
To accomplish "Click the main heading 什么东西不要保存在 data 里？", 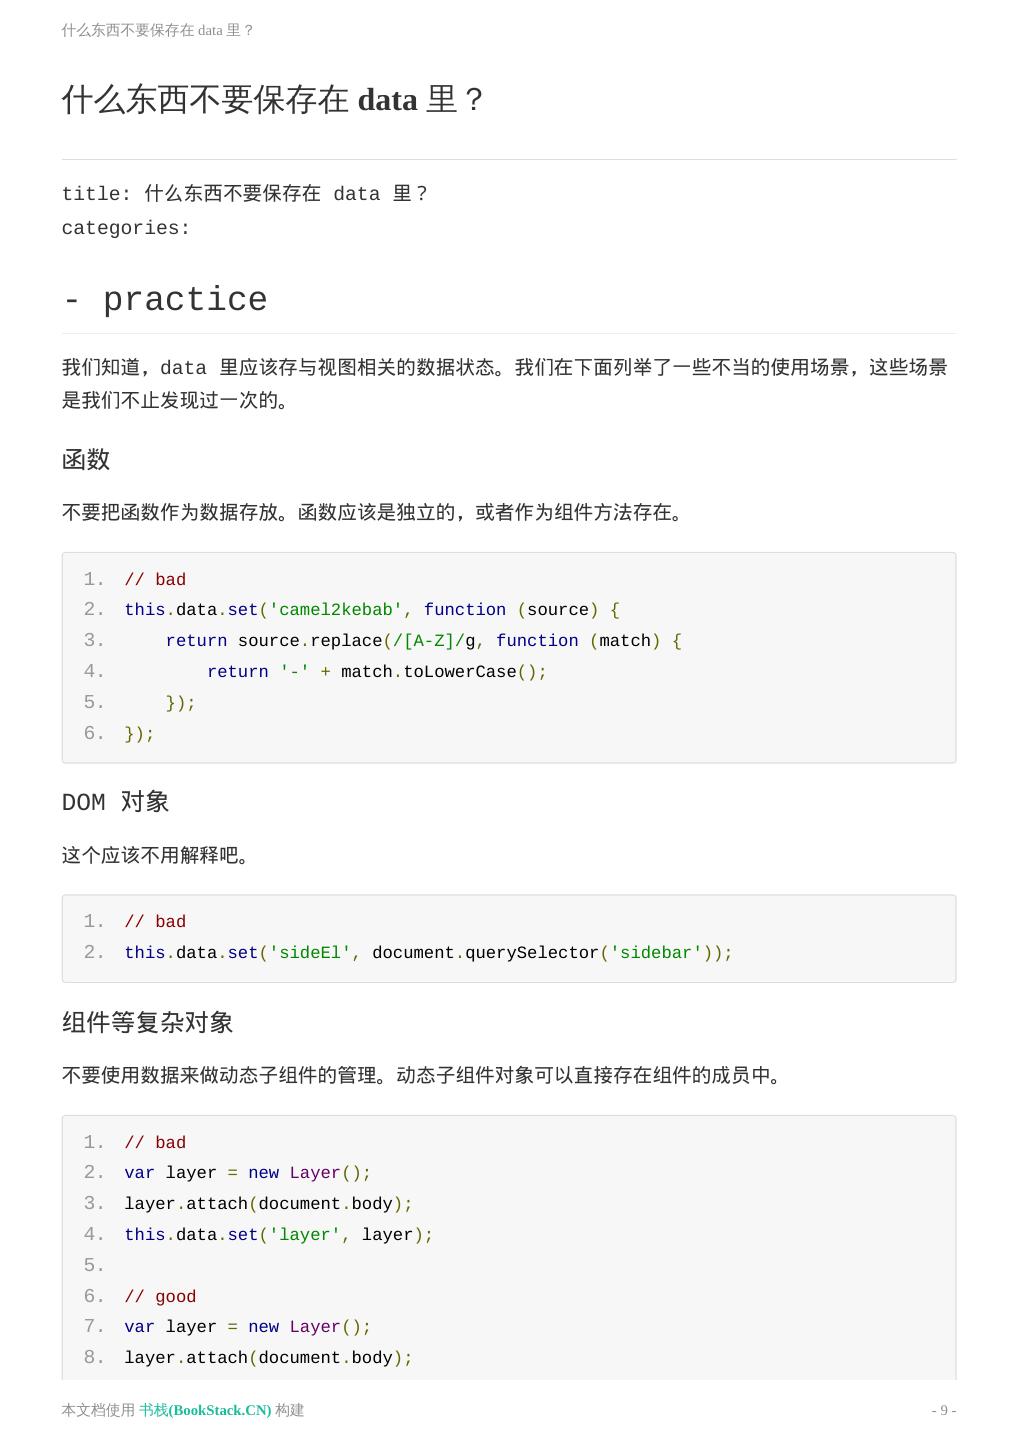I will [273, 100].
